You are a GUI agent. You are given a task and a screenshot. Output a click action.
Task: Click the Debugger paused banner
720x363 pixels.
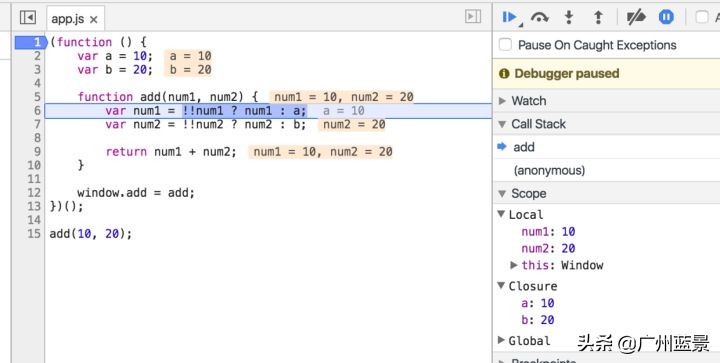point(606,73)
